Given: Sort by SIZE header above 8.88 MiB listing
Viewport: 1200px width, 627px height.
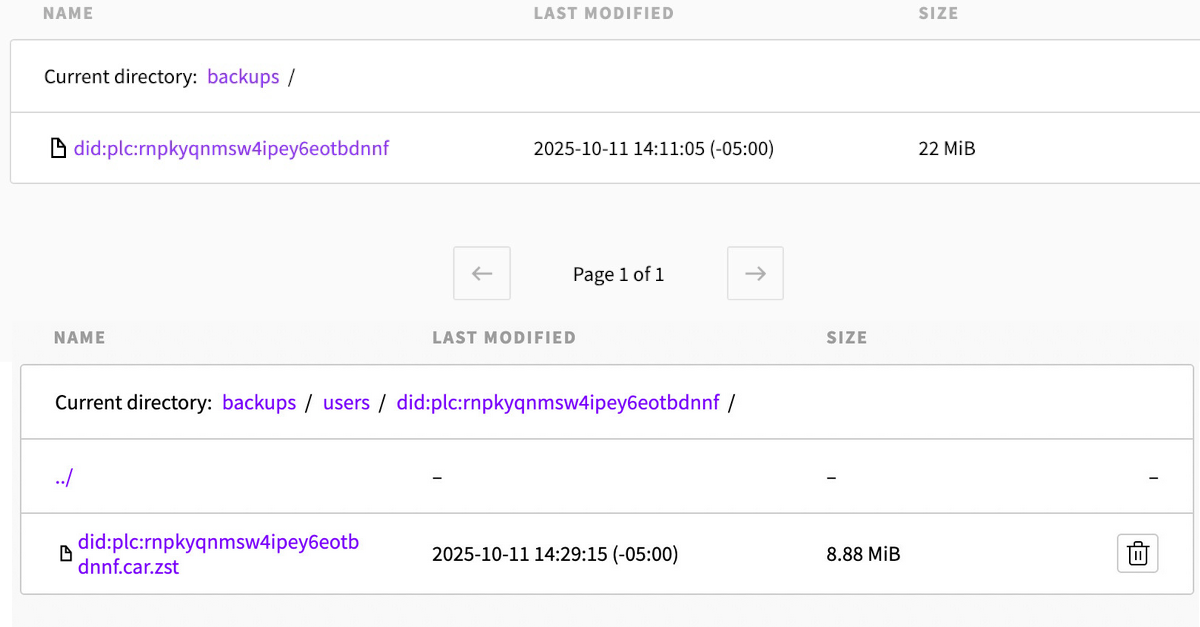Looking at the screenshot, I should (846, 338).
